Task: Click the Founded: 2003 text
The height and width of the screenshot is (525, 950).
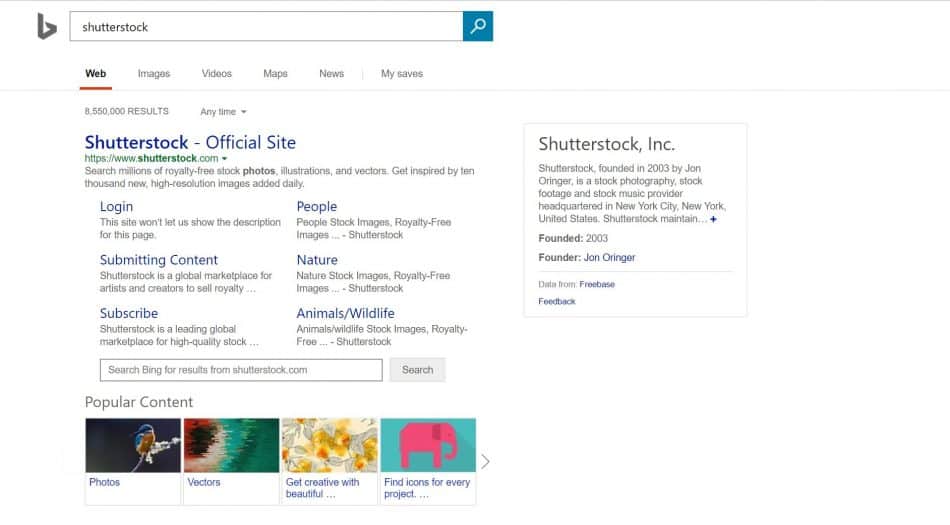Action: [x=573, y=239]
